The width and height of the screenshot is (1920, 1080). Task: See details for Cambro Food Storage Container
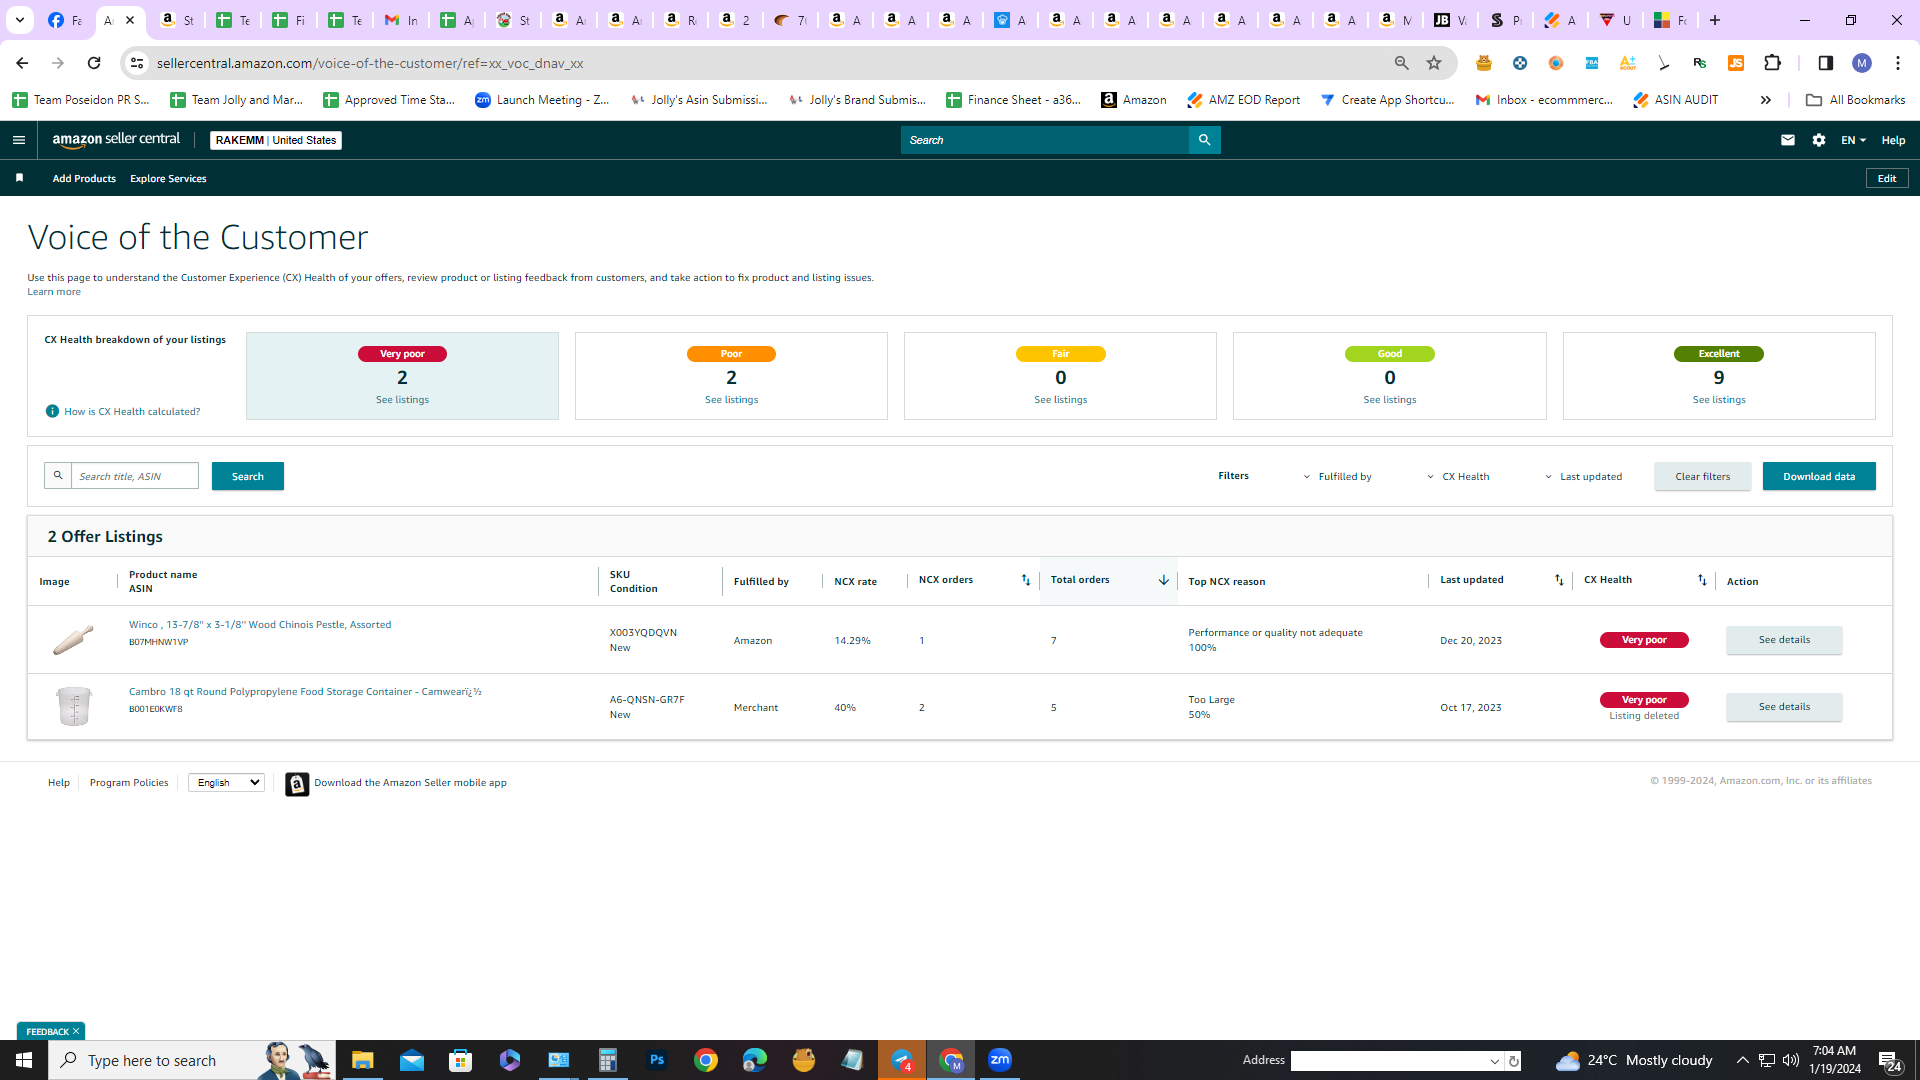tap(1784, 707)
